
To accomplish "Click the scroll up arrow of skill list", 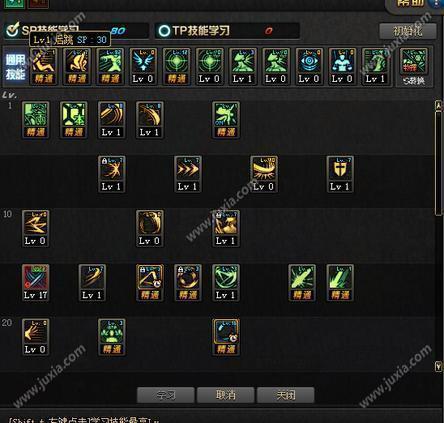I will [439, 105].
